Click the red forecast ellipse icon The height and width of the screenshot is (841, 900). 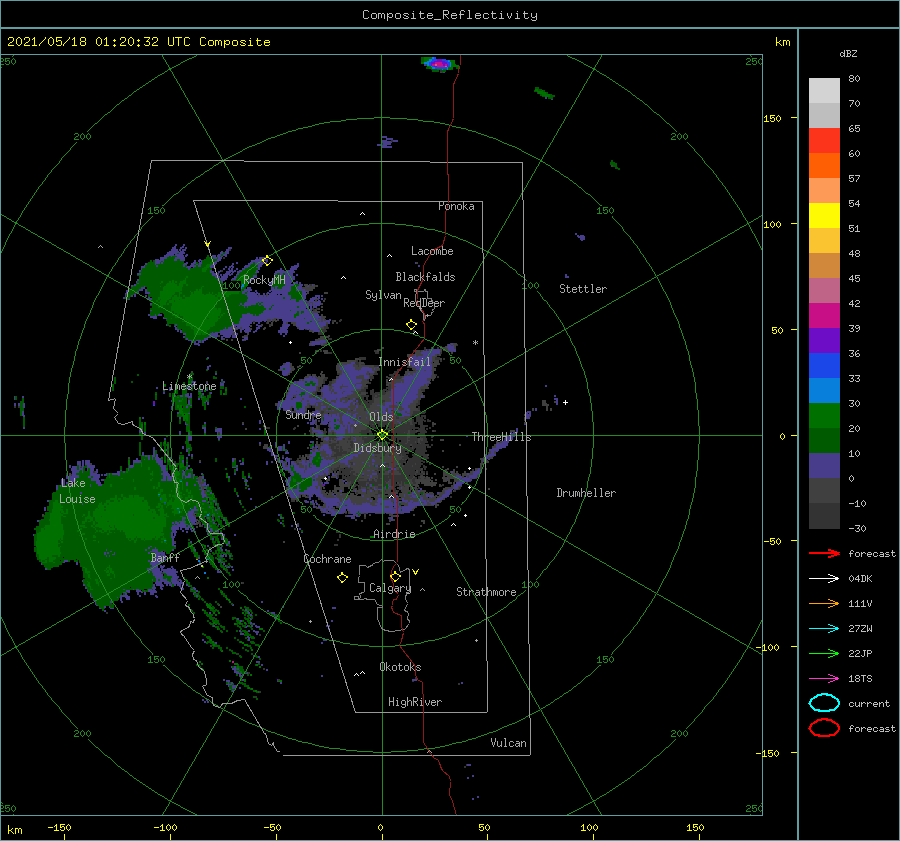click(824, 728)
